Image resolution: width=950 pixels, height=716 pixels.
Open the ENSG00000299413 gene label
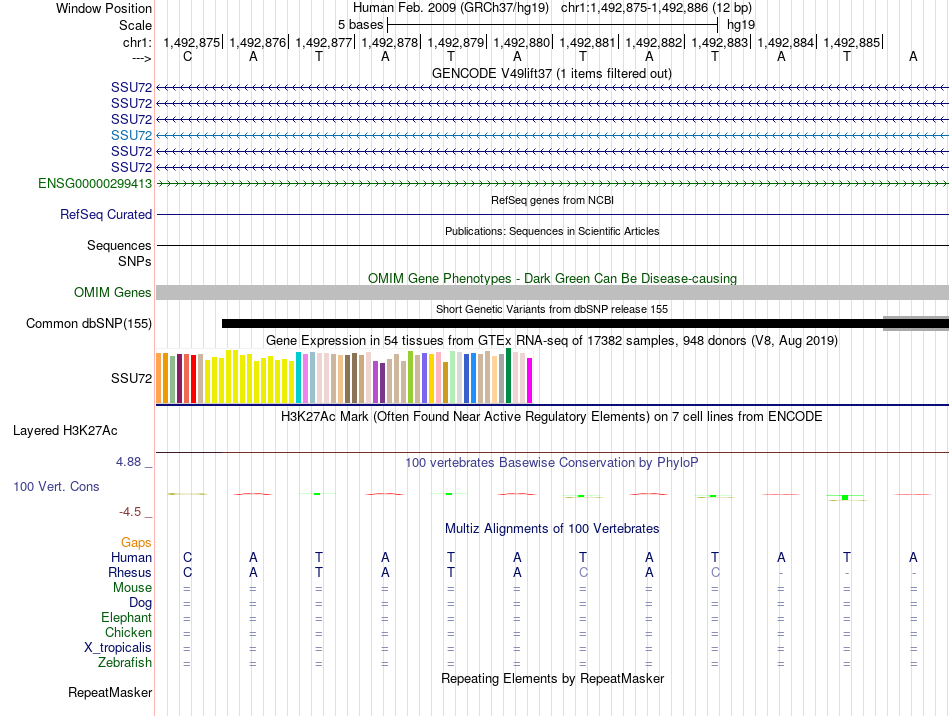coord(95,183)
